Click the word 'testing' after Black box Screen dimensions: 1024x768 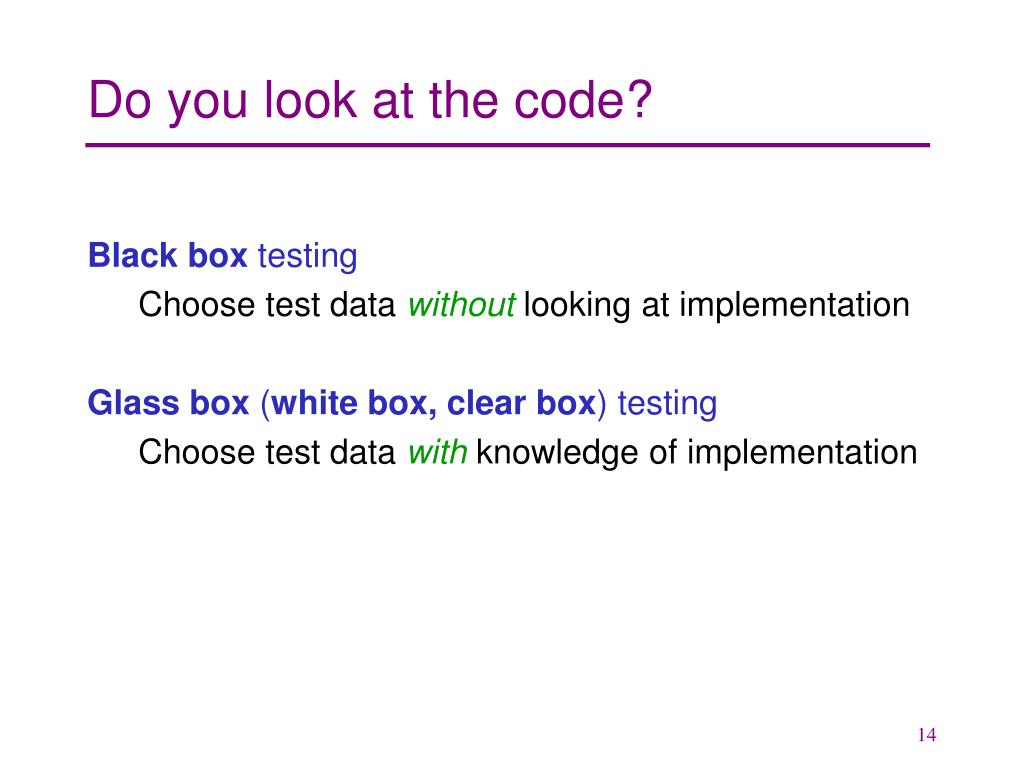click(x=308, y=257)
